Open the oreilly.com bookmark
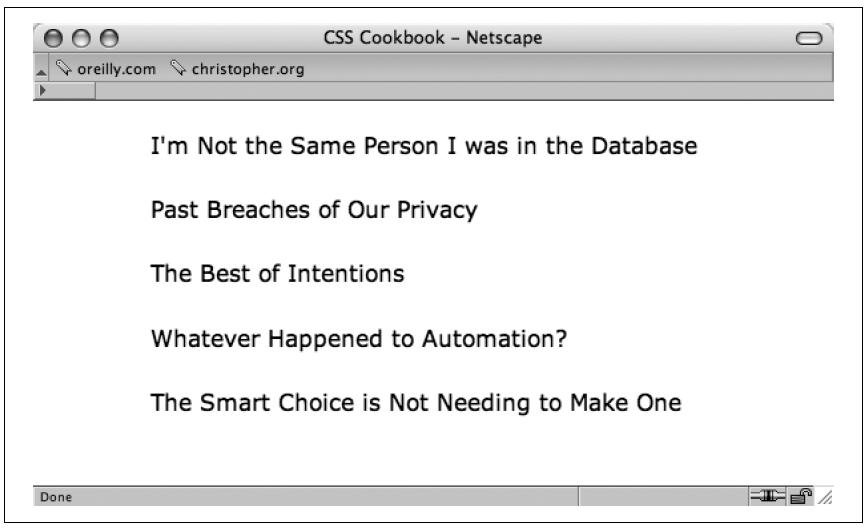Screen dimensions: 866x529 point(117,69)
